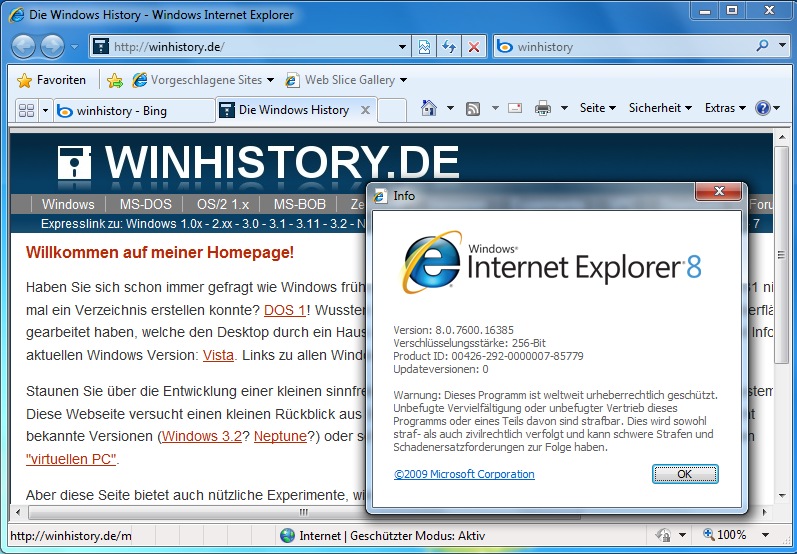Image resolution: width=797 pixels, height=554 pixels.
Task: Follow the Vista link
Action: click(x=218, y=355)
